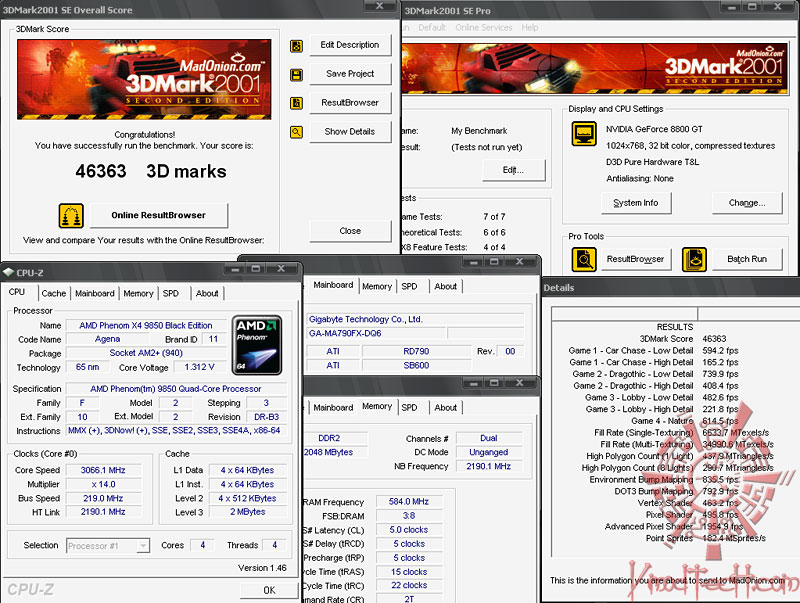
Task: Save the project with Save Project
Action: tap(350, 74)
